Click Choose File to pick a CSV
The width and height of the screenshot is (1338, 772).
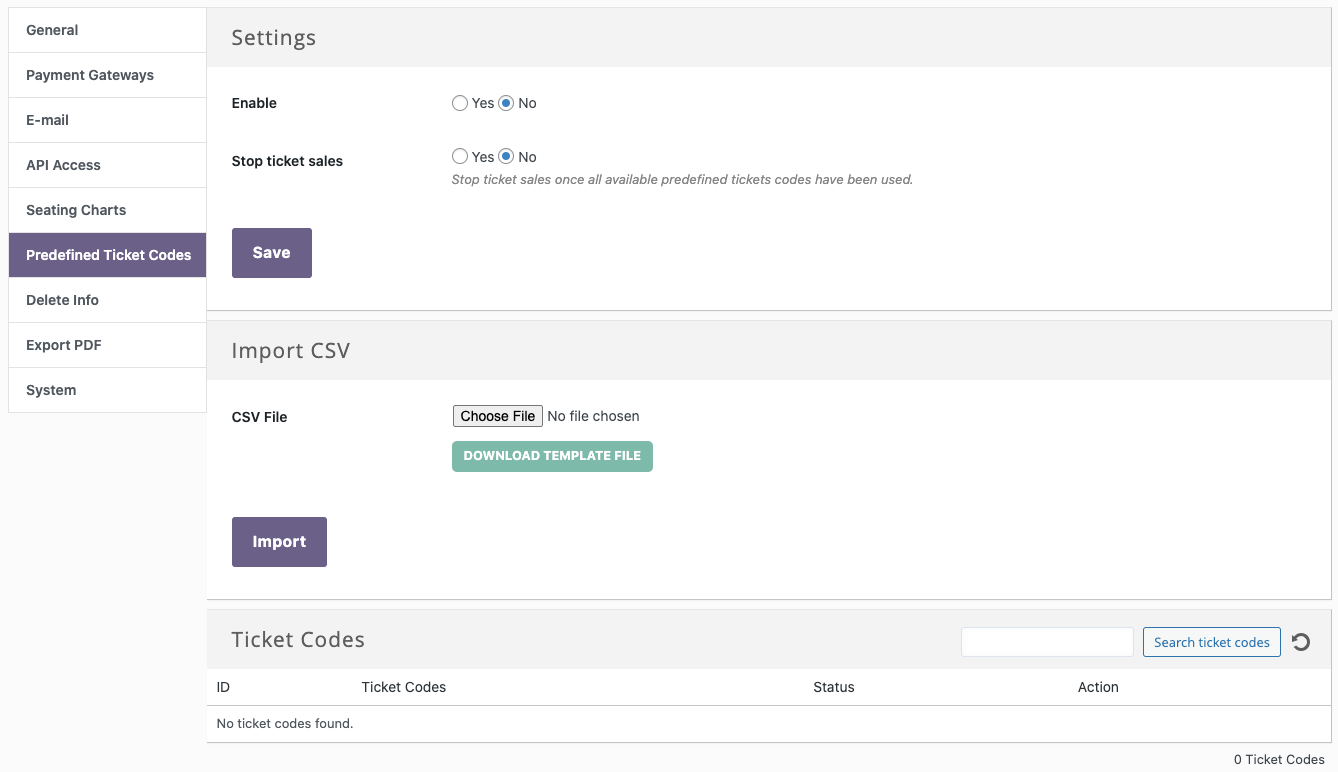tap(497, 416)
